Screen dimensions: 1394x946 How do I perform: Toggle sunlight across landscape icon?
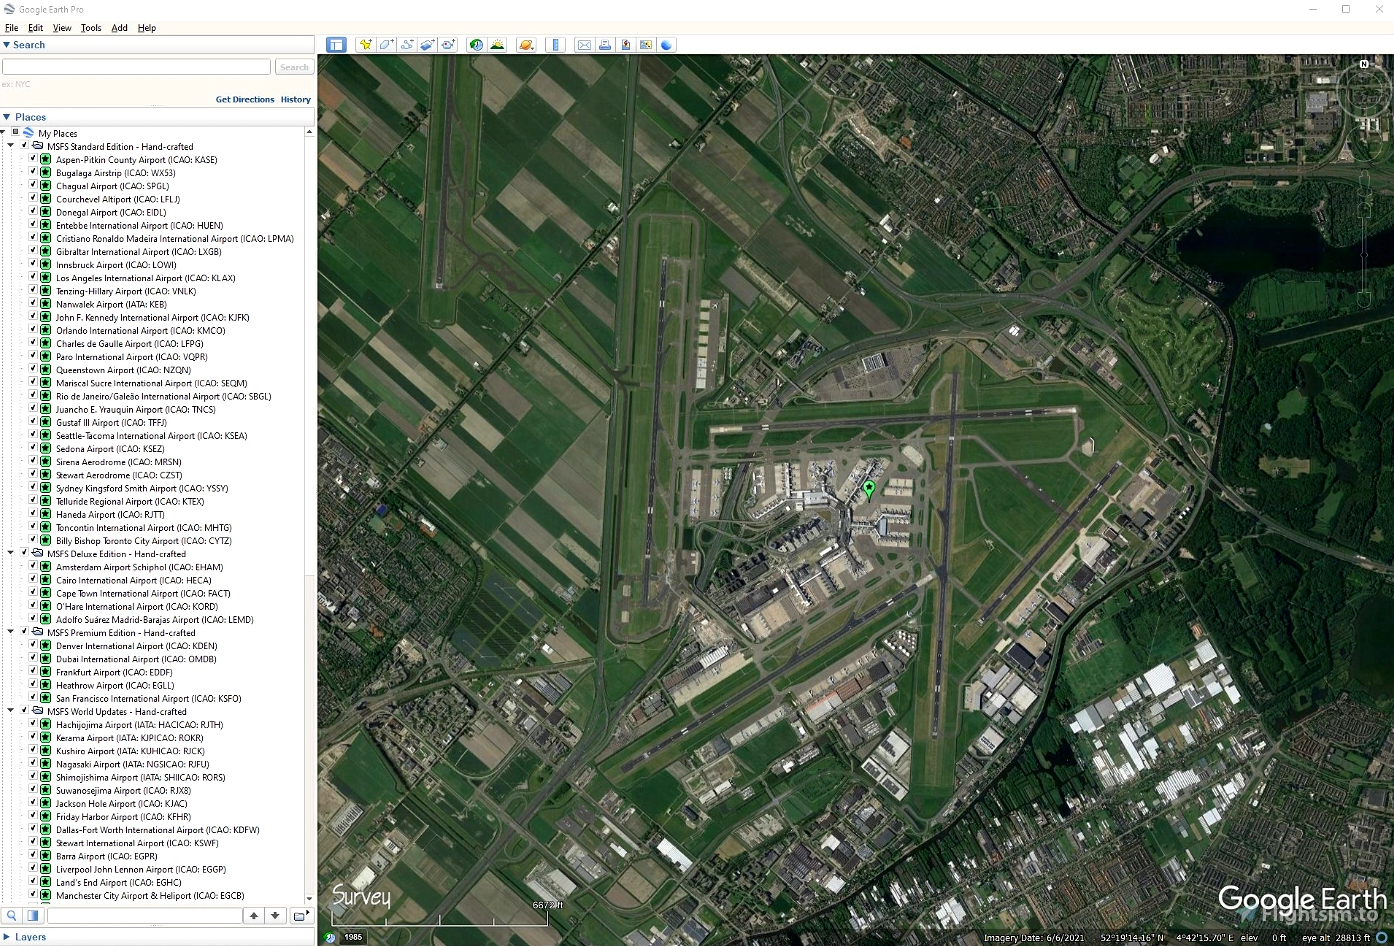pyautogui.click(x=497, y=45)
